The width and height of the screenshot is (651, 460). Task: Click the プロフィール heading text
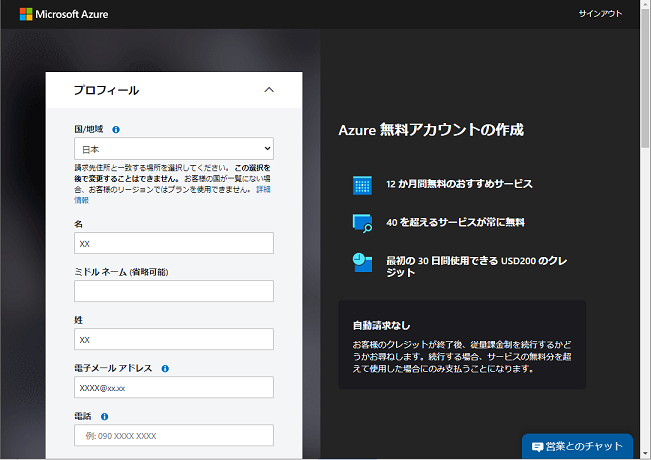tap(106, 90)
